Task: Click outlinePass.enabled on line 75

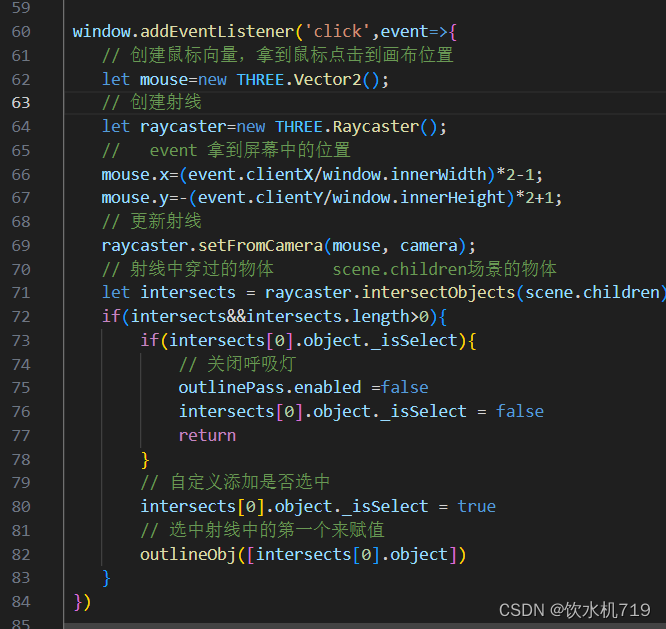Action: [270, 388]
